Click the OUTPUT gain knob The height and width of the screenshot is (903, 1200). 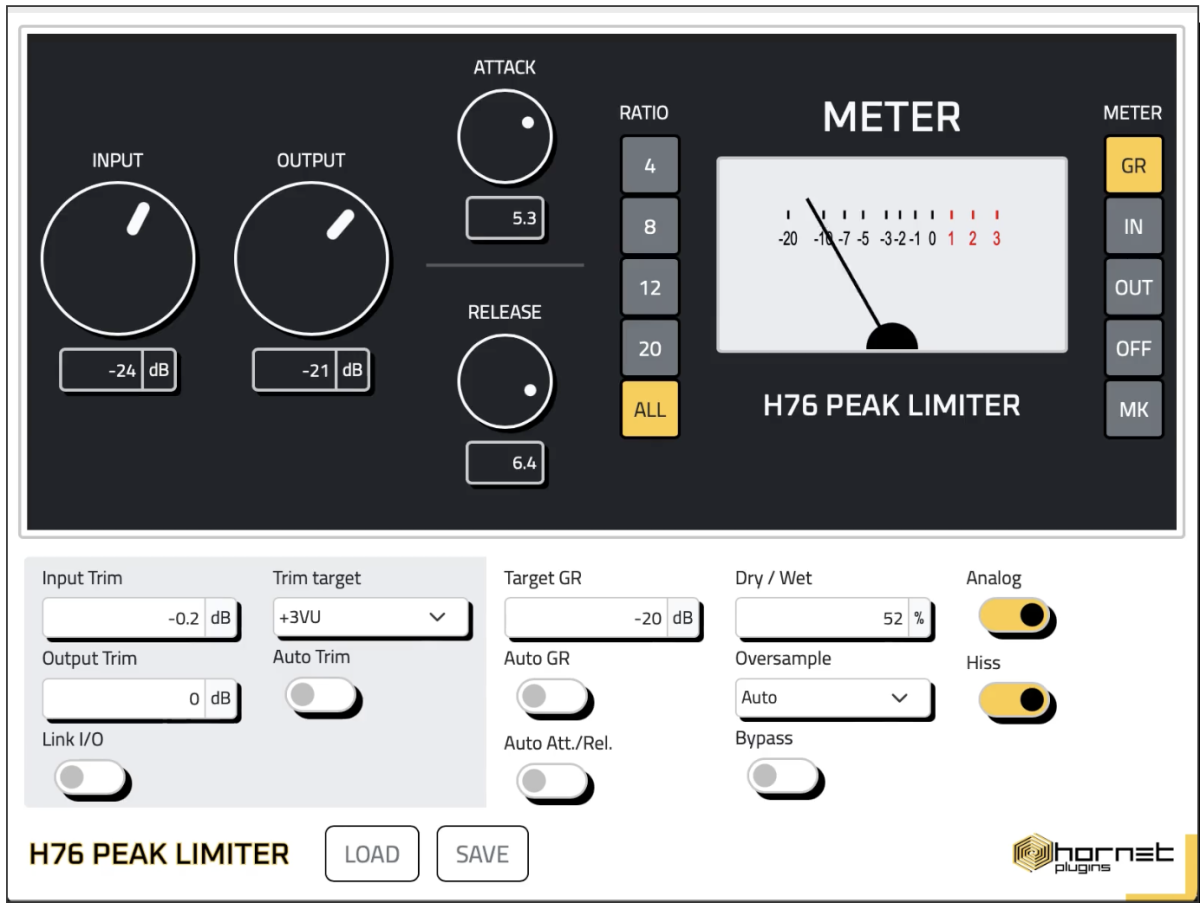[311, 258]
